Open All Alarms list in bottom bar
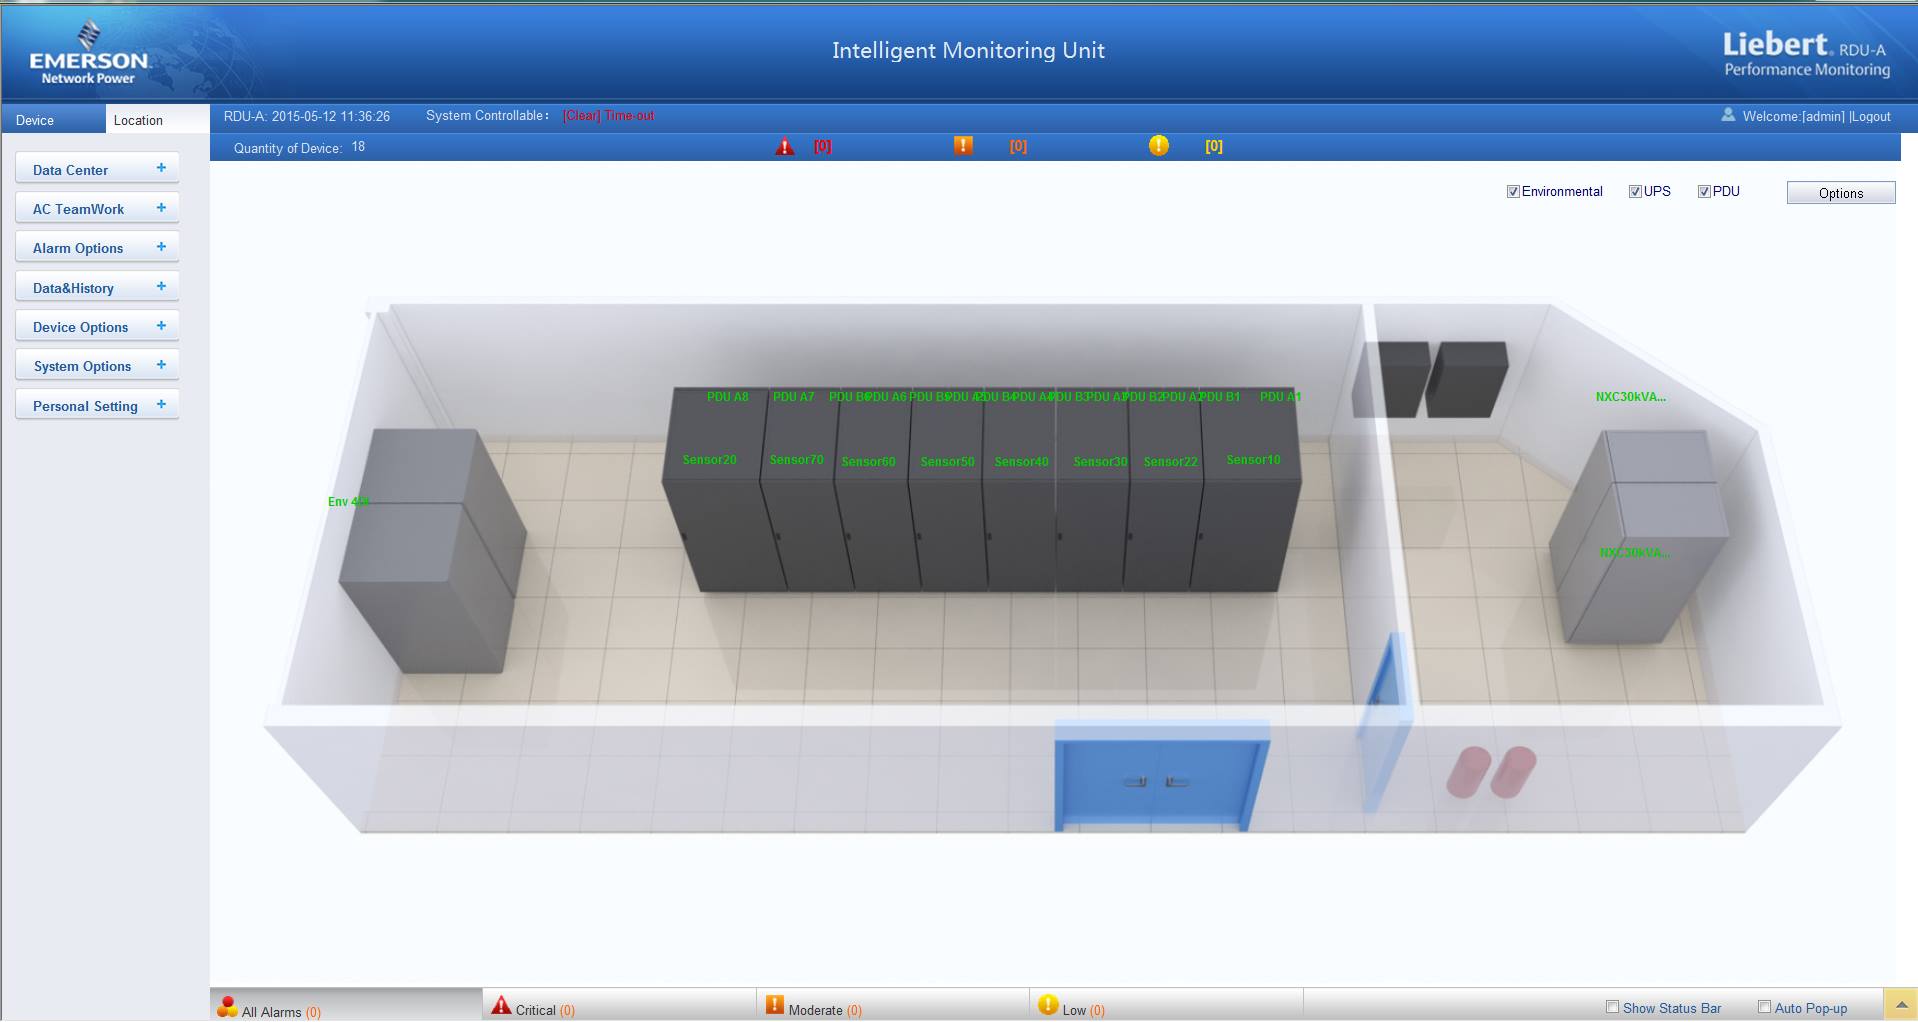Screen dimensions: 1918x1022 point(270,1010)
